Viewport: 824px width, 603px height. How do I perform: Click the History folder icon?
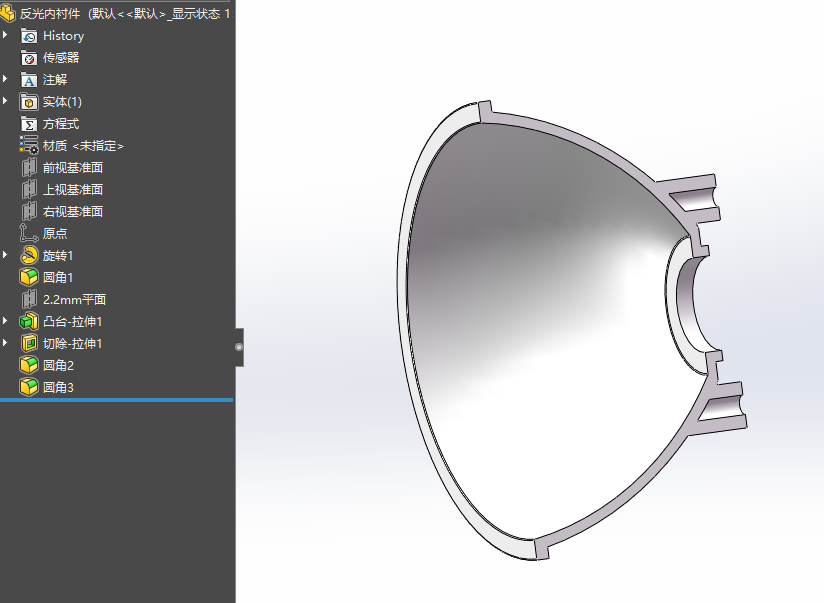[29, 36]
